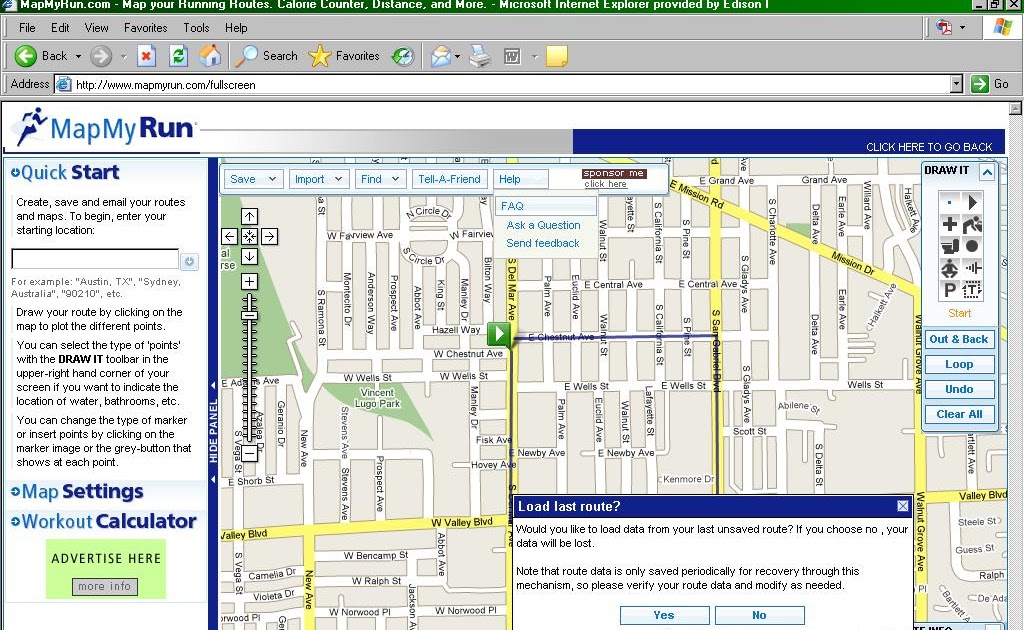Click in the starting location input field

[x=95, y=259]
